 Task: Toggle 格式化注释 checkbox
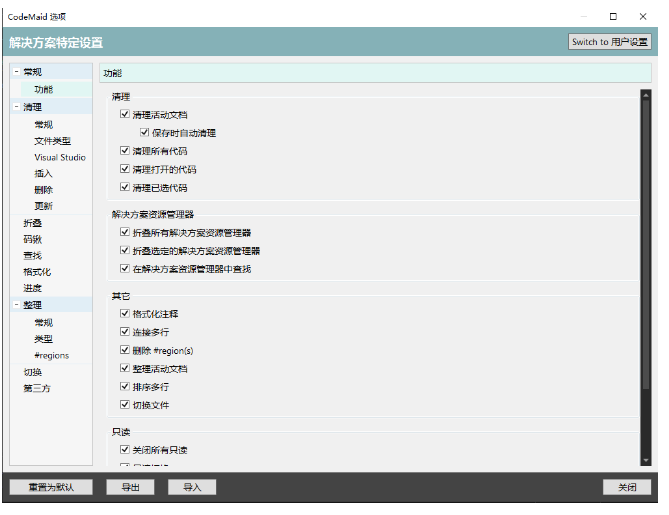click(125, 314)
